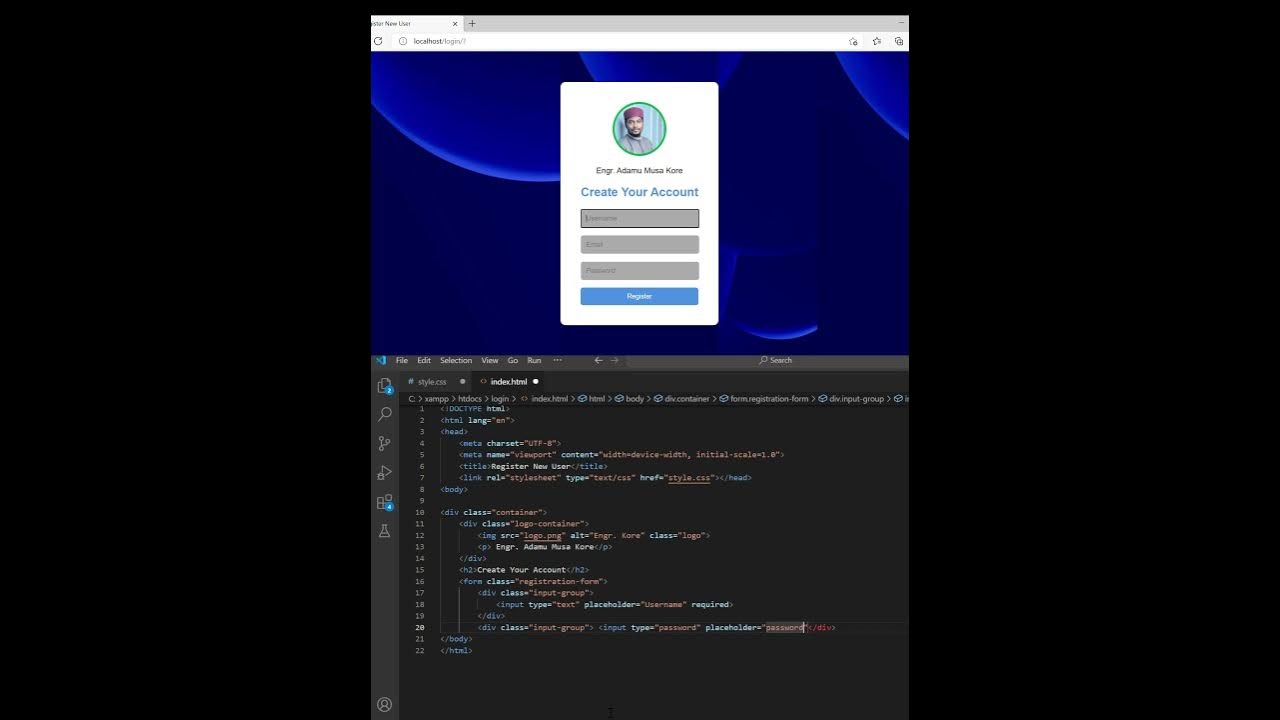Click the browser address bar URL
1280x720 pixels.
pyautogui.click(x=440, y=41)
